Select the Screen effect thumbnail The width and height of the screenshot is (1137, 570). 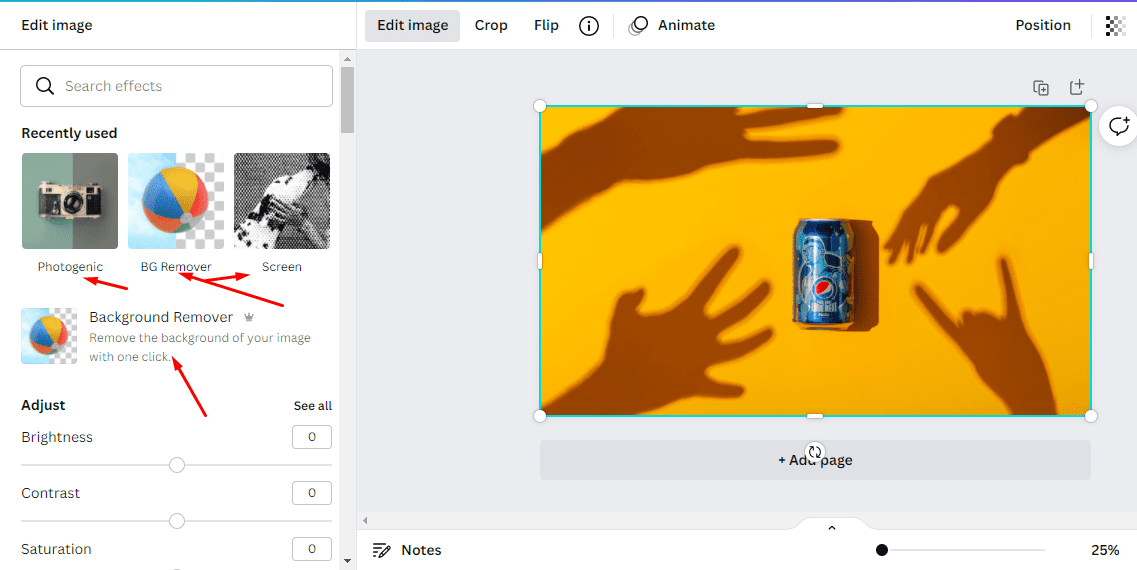click(x=282, y=201)
